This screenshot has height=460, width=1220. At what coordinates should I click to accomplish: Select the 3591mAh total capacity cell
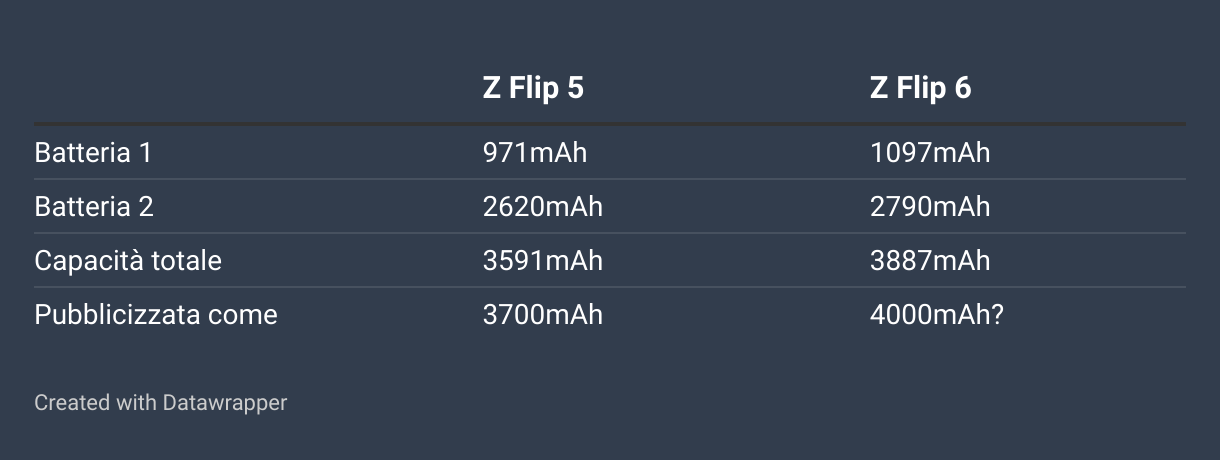[542, 261]
